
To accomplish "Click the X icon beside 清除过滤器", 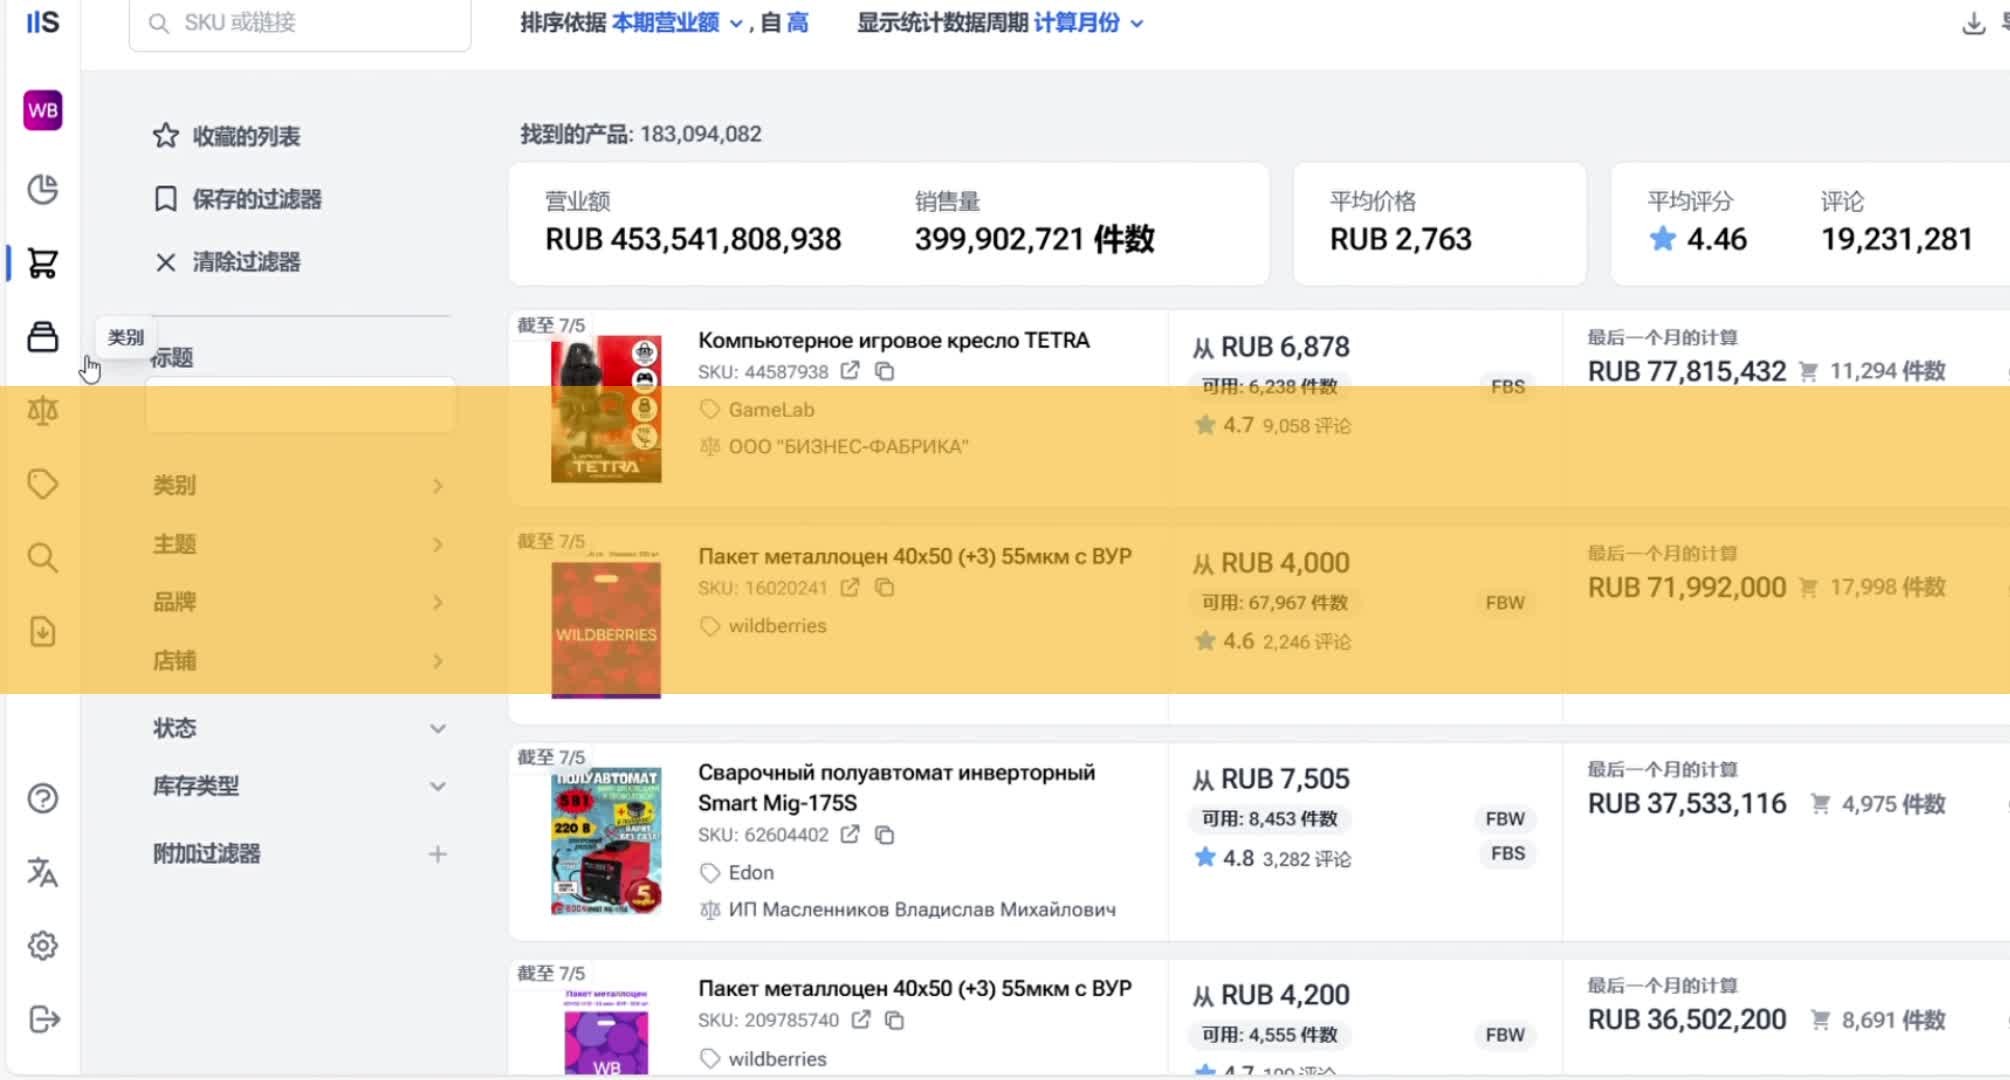I will pyautogui.click(x=166, y=262).
